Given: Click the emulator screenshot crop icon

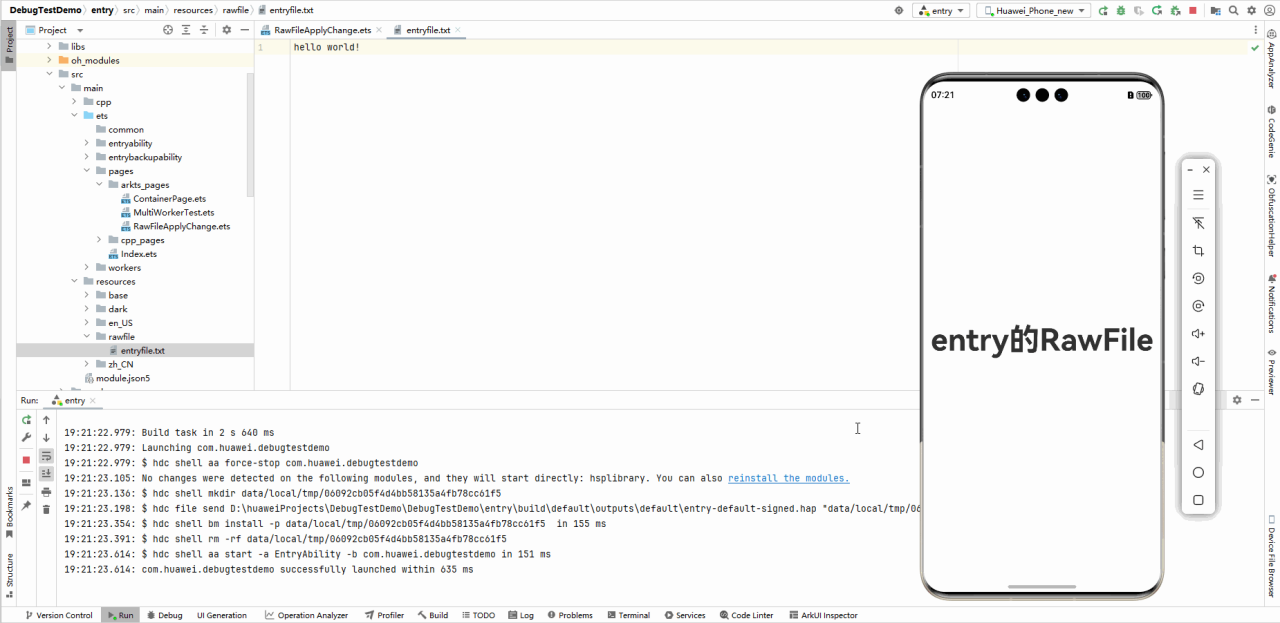Looking at the screenshot, I should coord(1198,251).
